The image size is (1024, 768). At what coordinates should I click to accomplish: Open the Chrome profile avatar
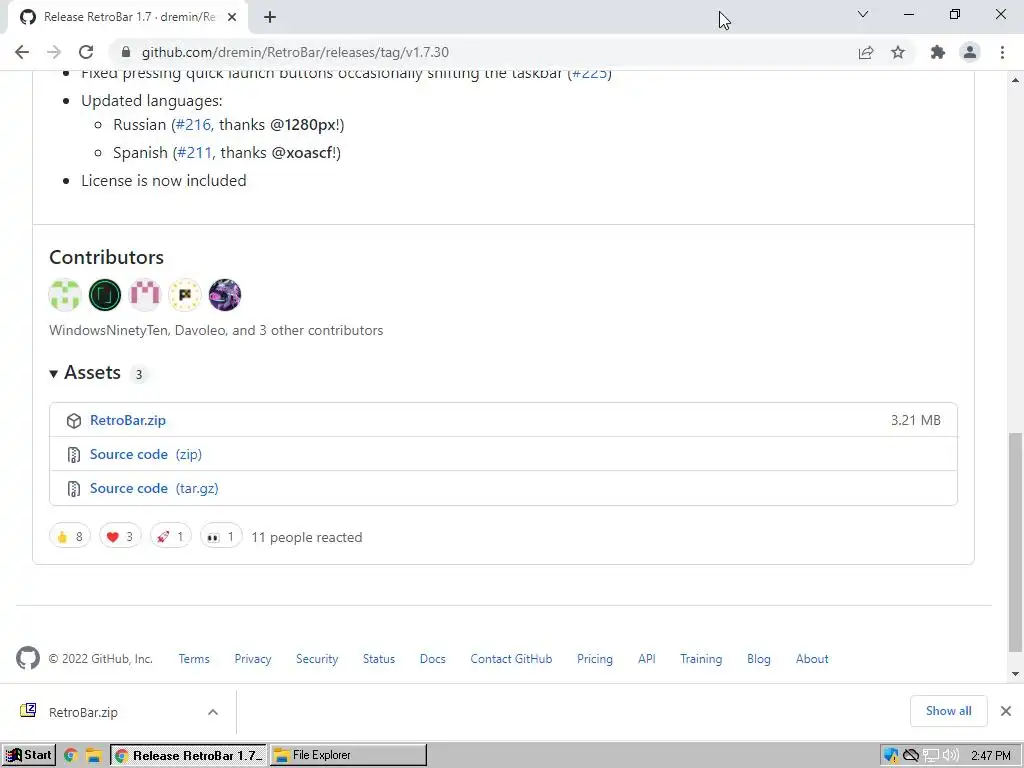(x=970, y=52)
